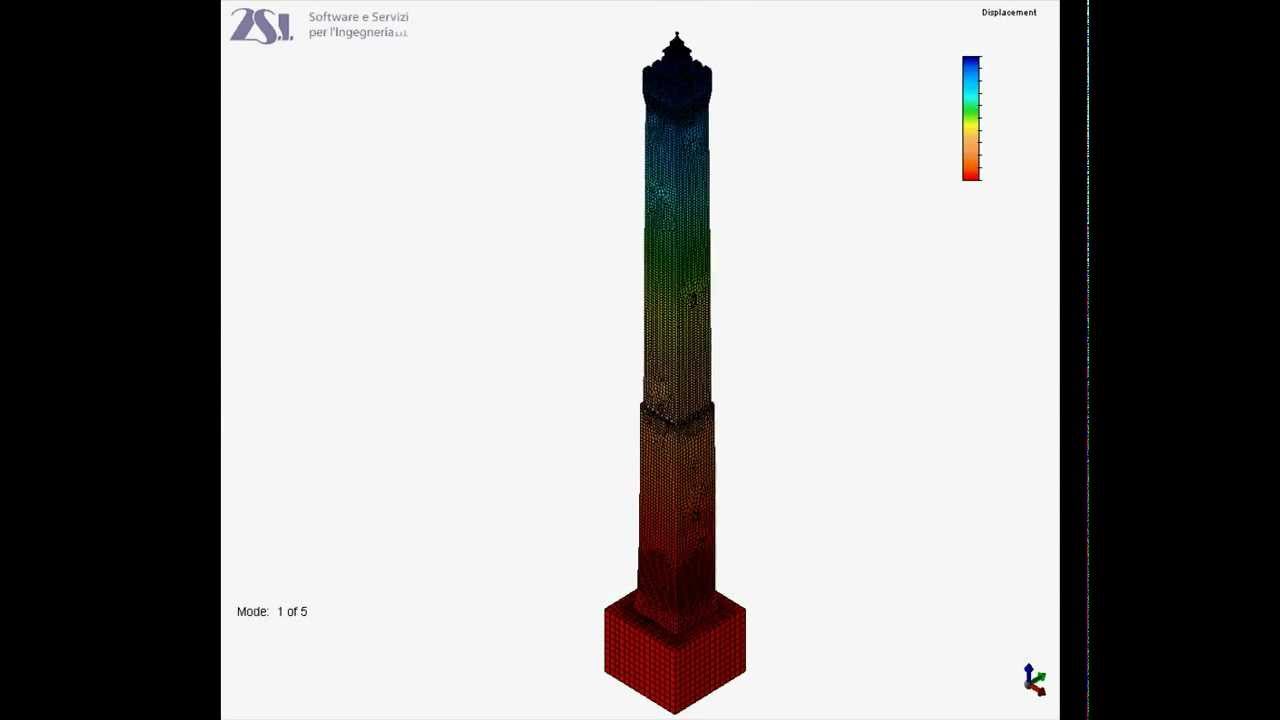Click the XYZ axis orientation triad
Screen dimensions: 1280x720
tap(1035, 680)
